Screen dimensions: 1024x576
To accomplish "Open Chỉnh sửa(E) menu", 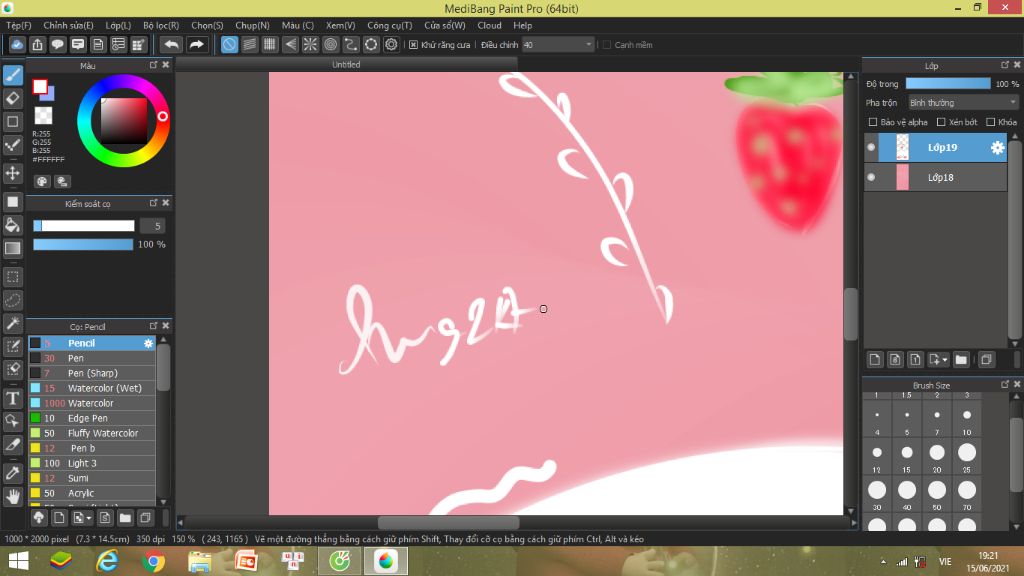I will (68, 25).
